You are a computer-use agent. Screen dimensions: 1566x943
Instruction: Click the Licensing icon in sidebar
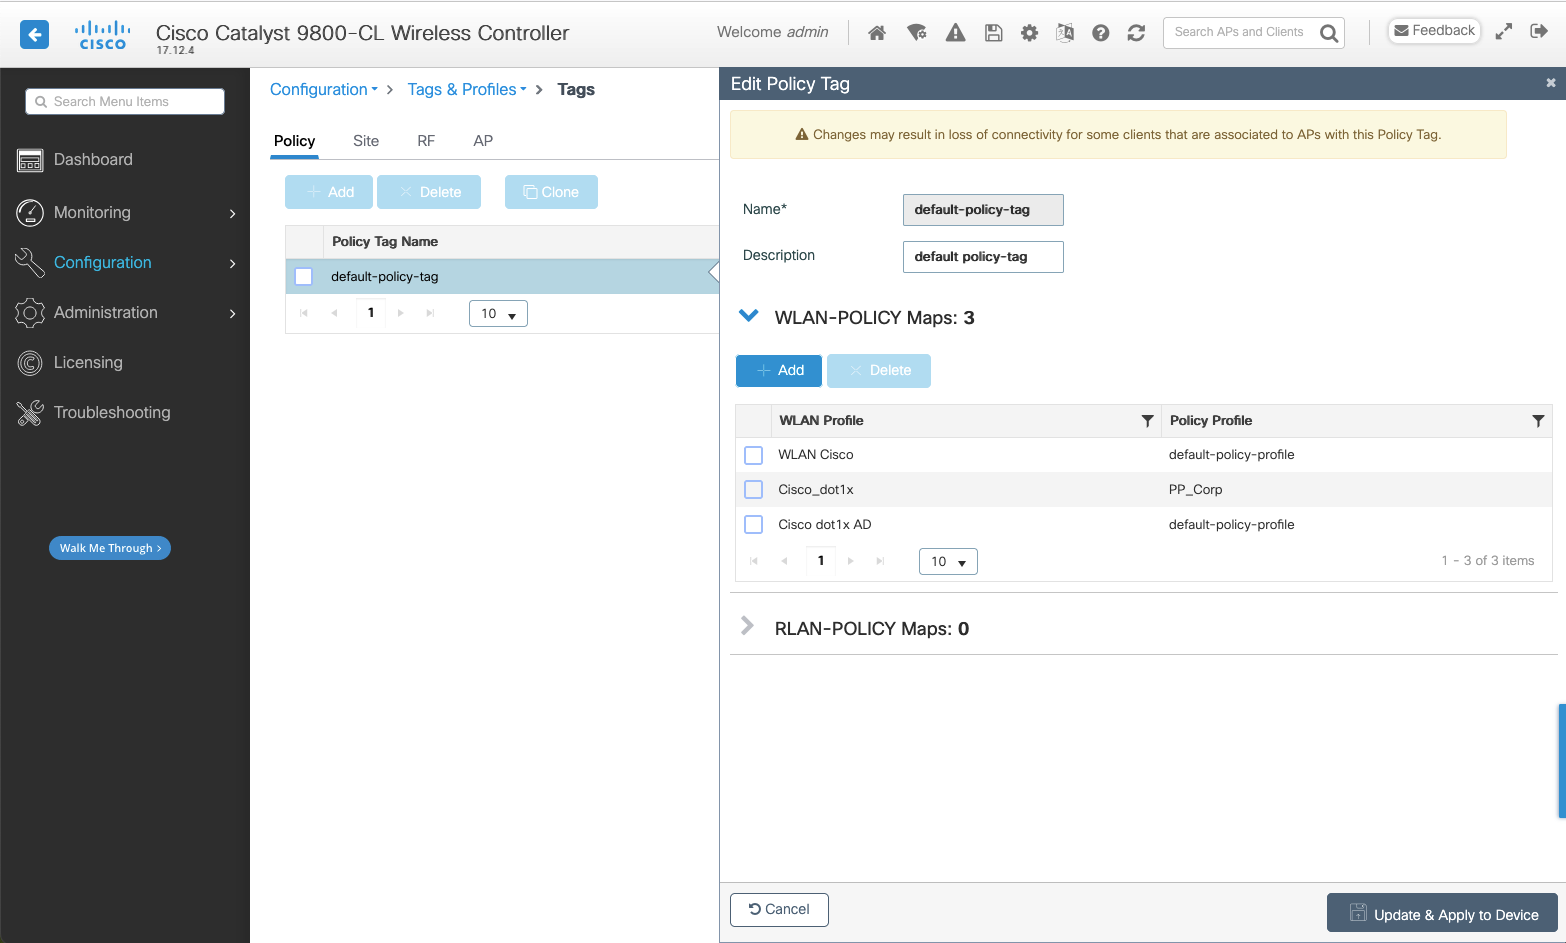[x=30, y=363]
